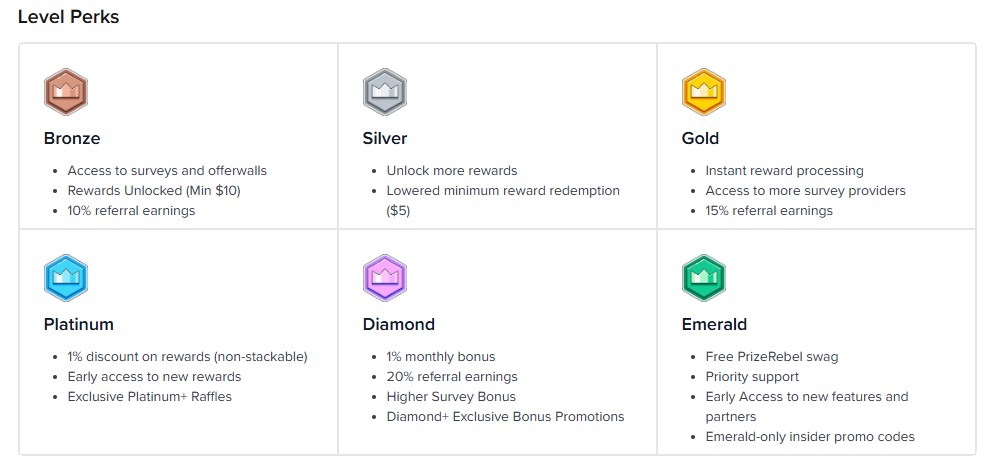Select the Emerald level heading
Image resolution: width=992 pixels, height=466 pixels.
coord(714,324)
